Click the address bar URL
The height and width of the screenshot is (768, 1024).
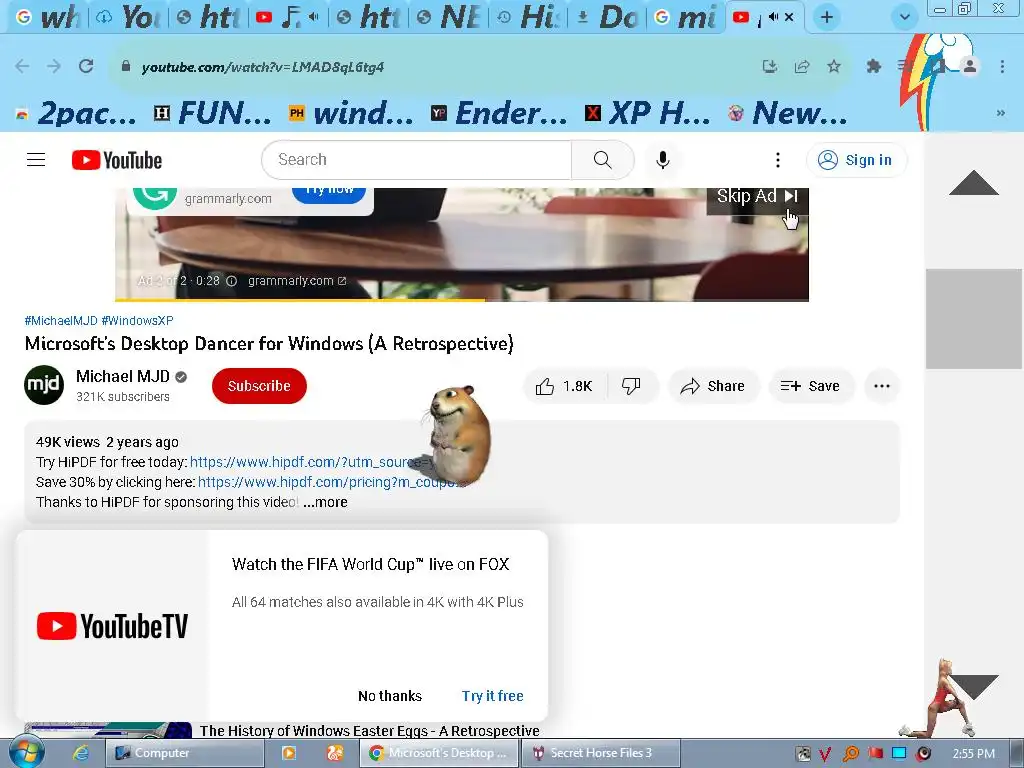click(x=263, y=67)
